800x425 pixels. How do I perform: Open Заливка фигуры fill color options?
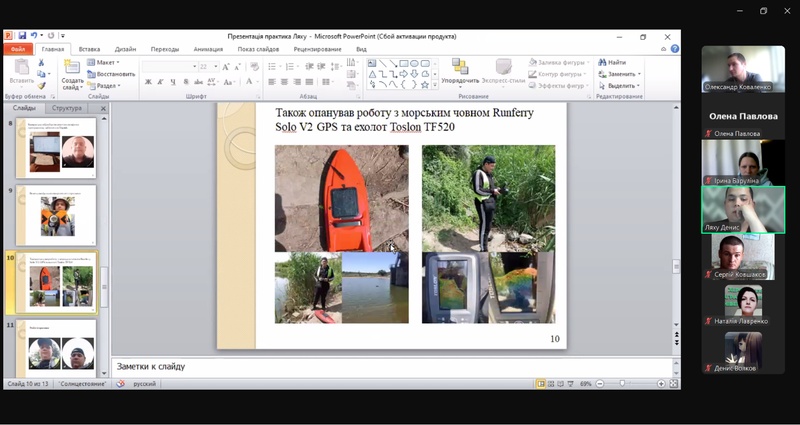pos(557,62)
